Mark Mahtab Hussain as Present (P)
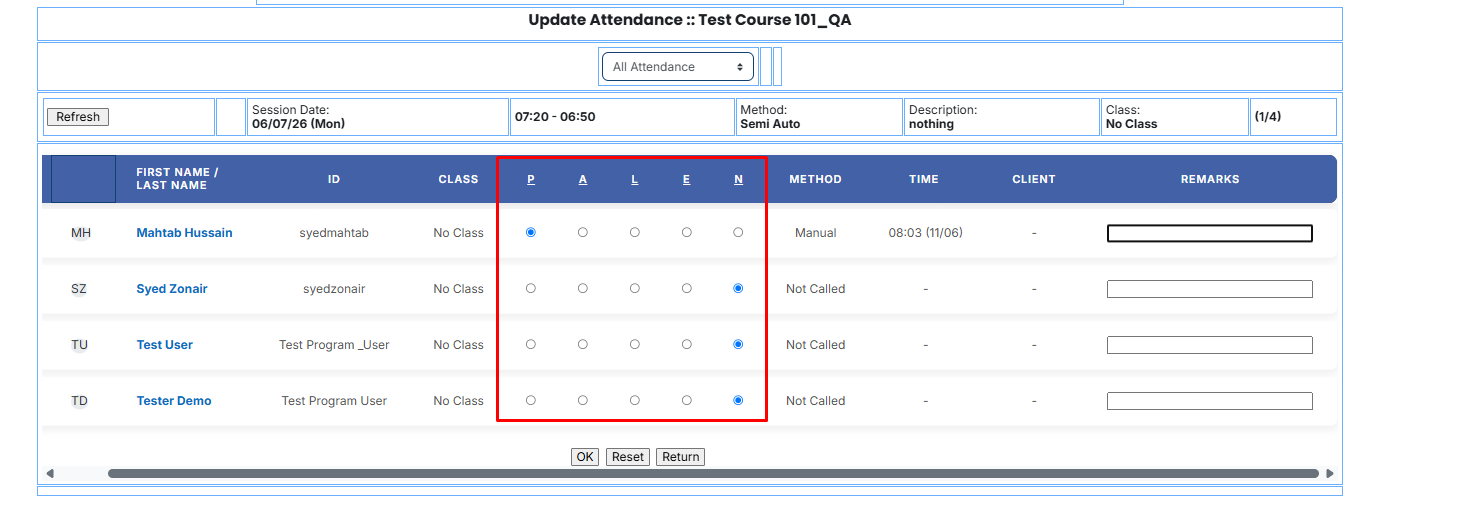Screen dimensions: 1465x505 coord(531,232)
